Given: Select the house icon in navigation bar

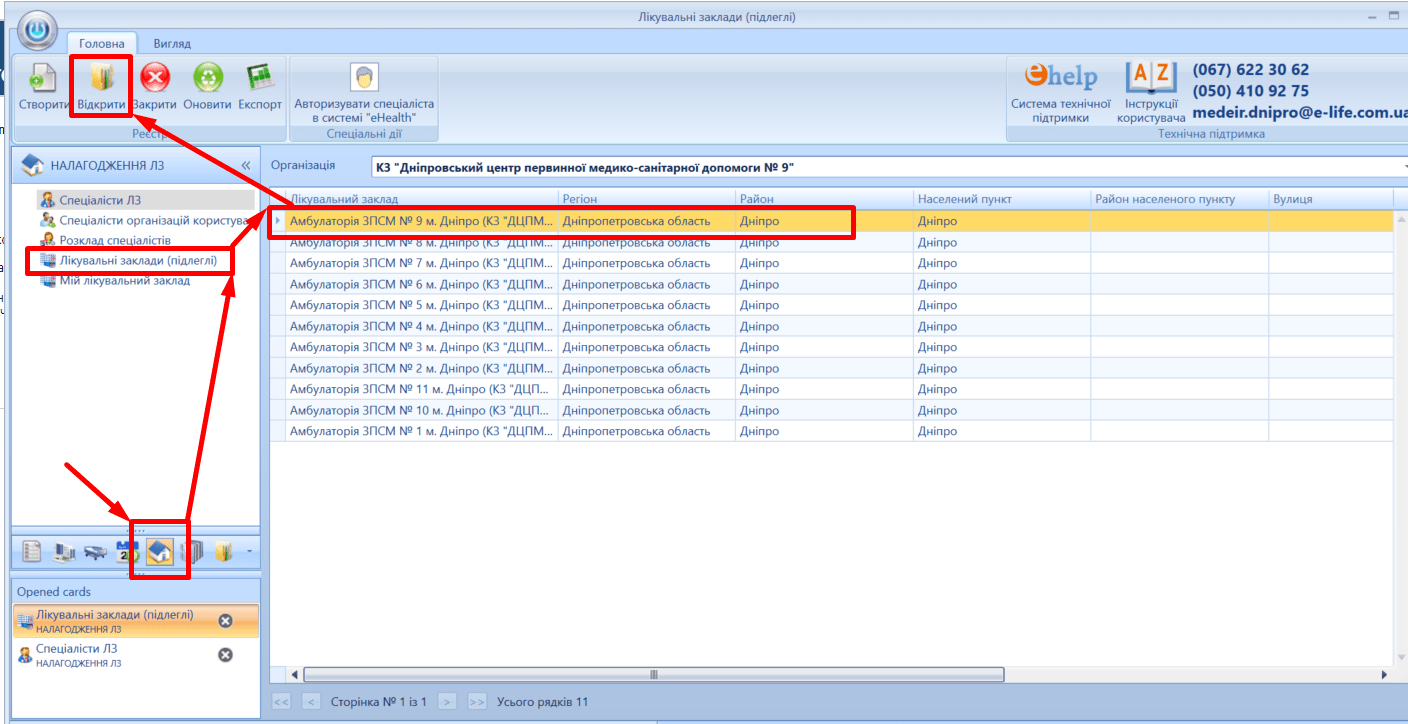Looking at the screenshot, I should (159, 551).
